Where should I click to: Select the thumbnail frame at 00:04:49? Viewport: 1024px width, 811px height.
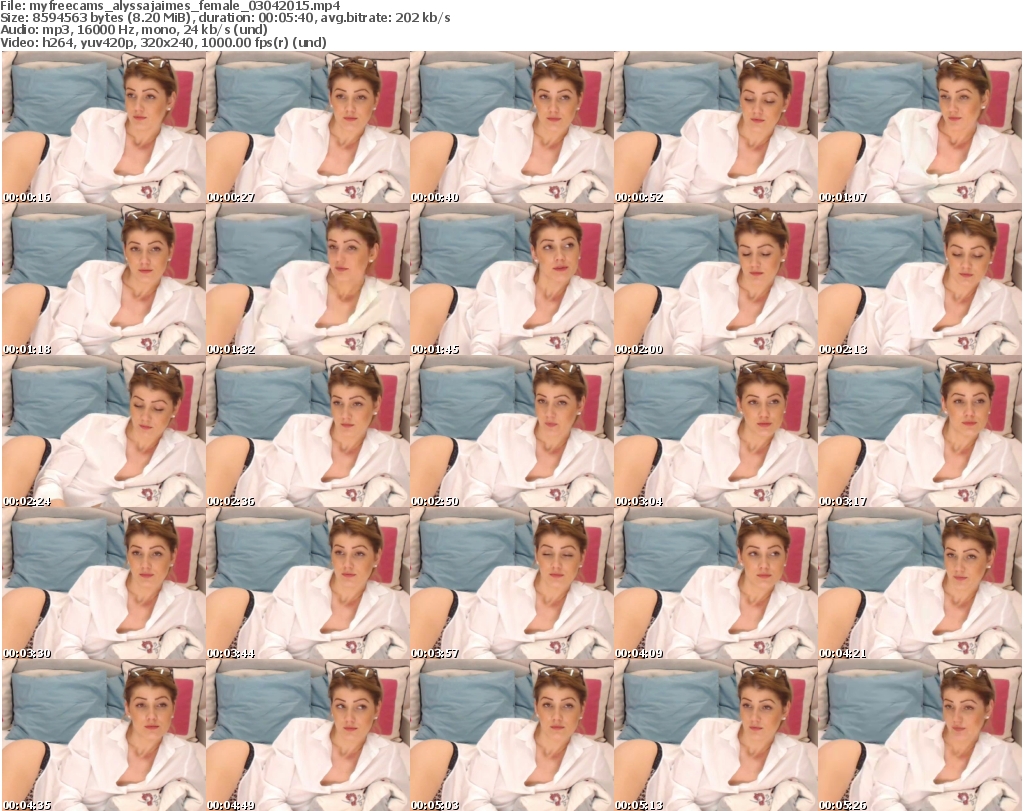click(x=308, y=735)
